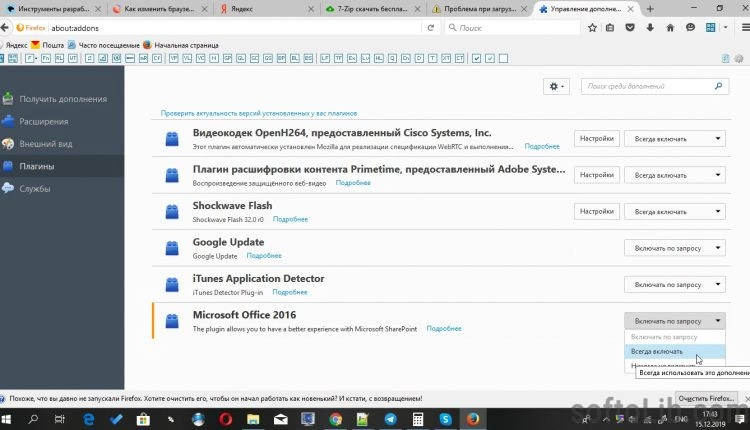Image resolution: width=750 pixels, height=430 pixels.
Task: Expand Google Update activation dropdown
Action: click(x=674, y=248)
